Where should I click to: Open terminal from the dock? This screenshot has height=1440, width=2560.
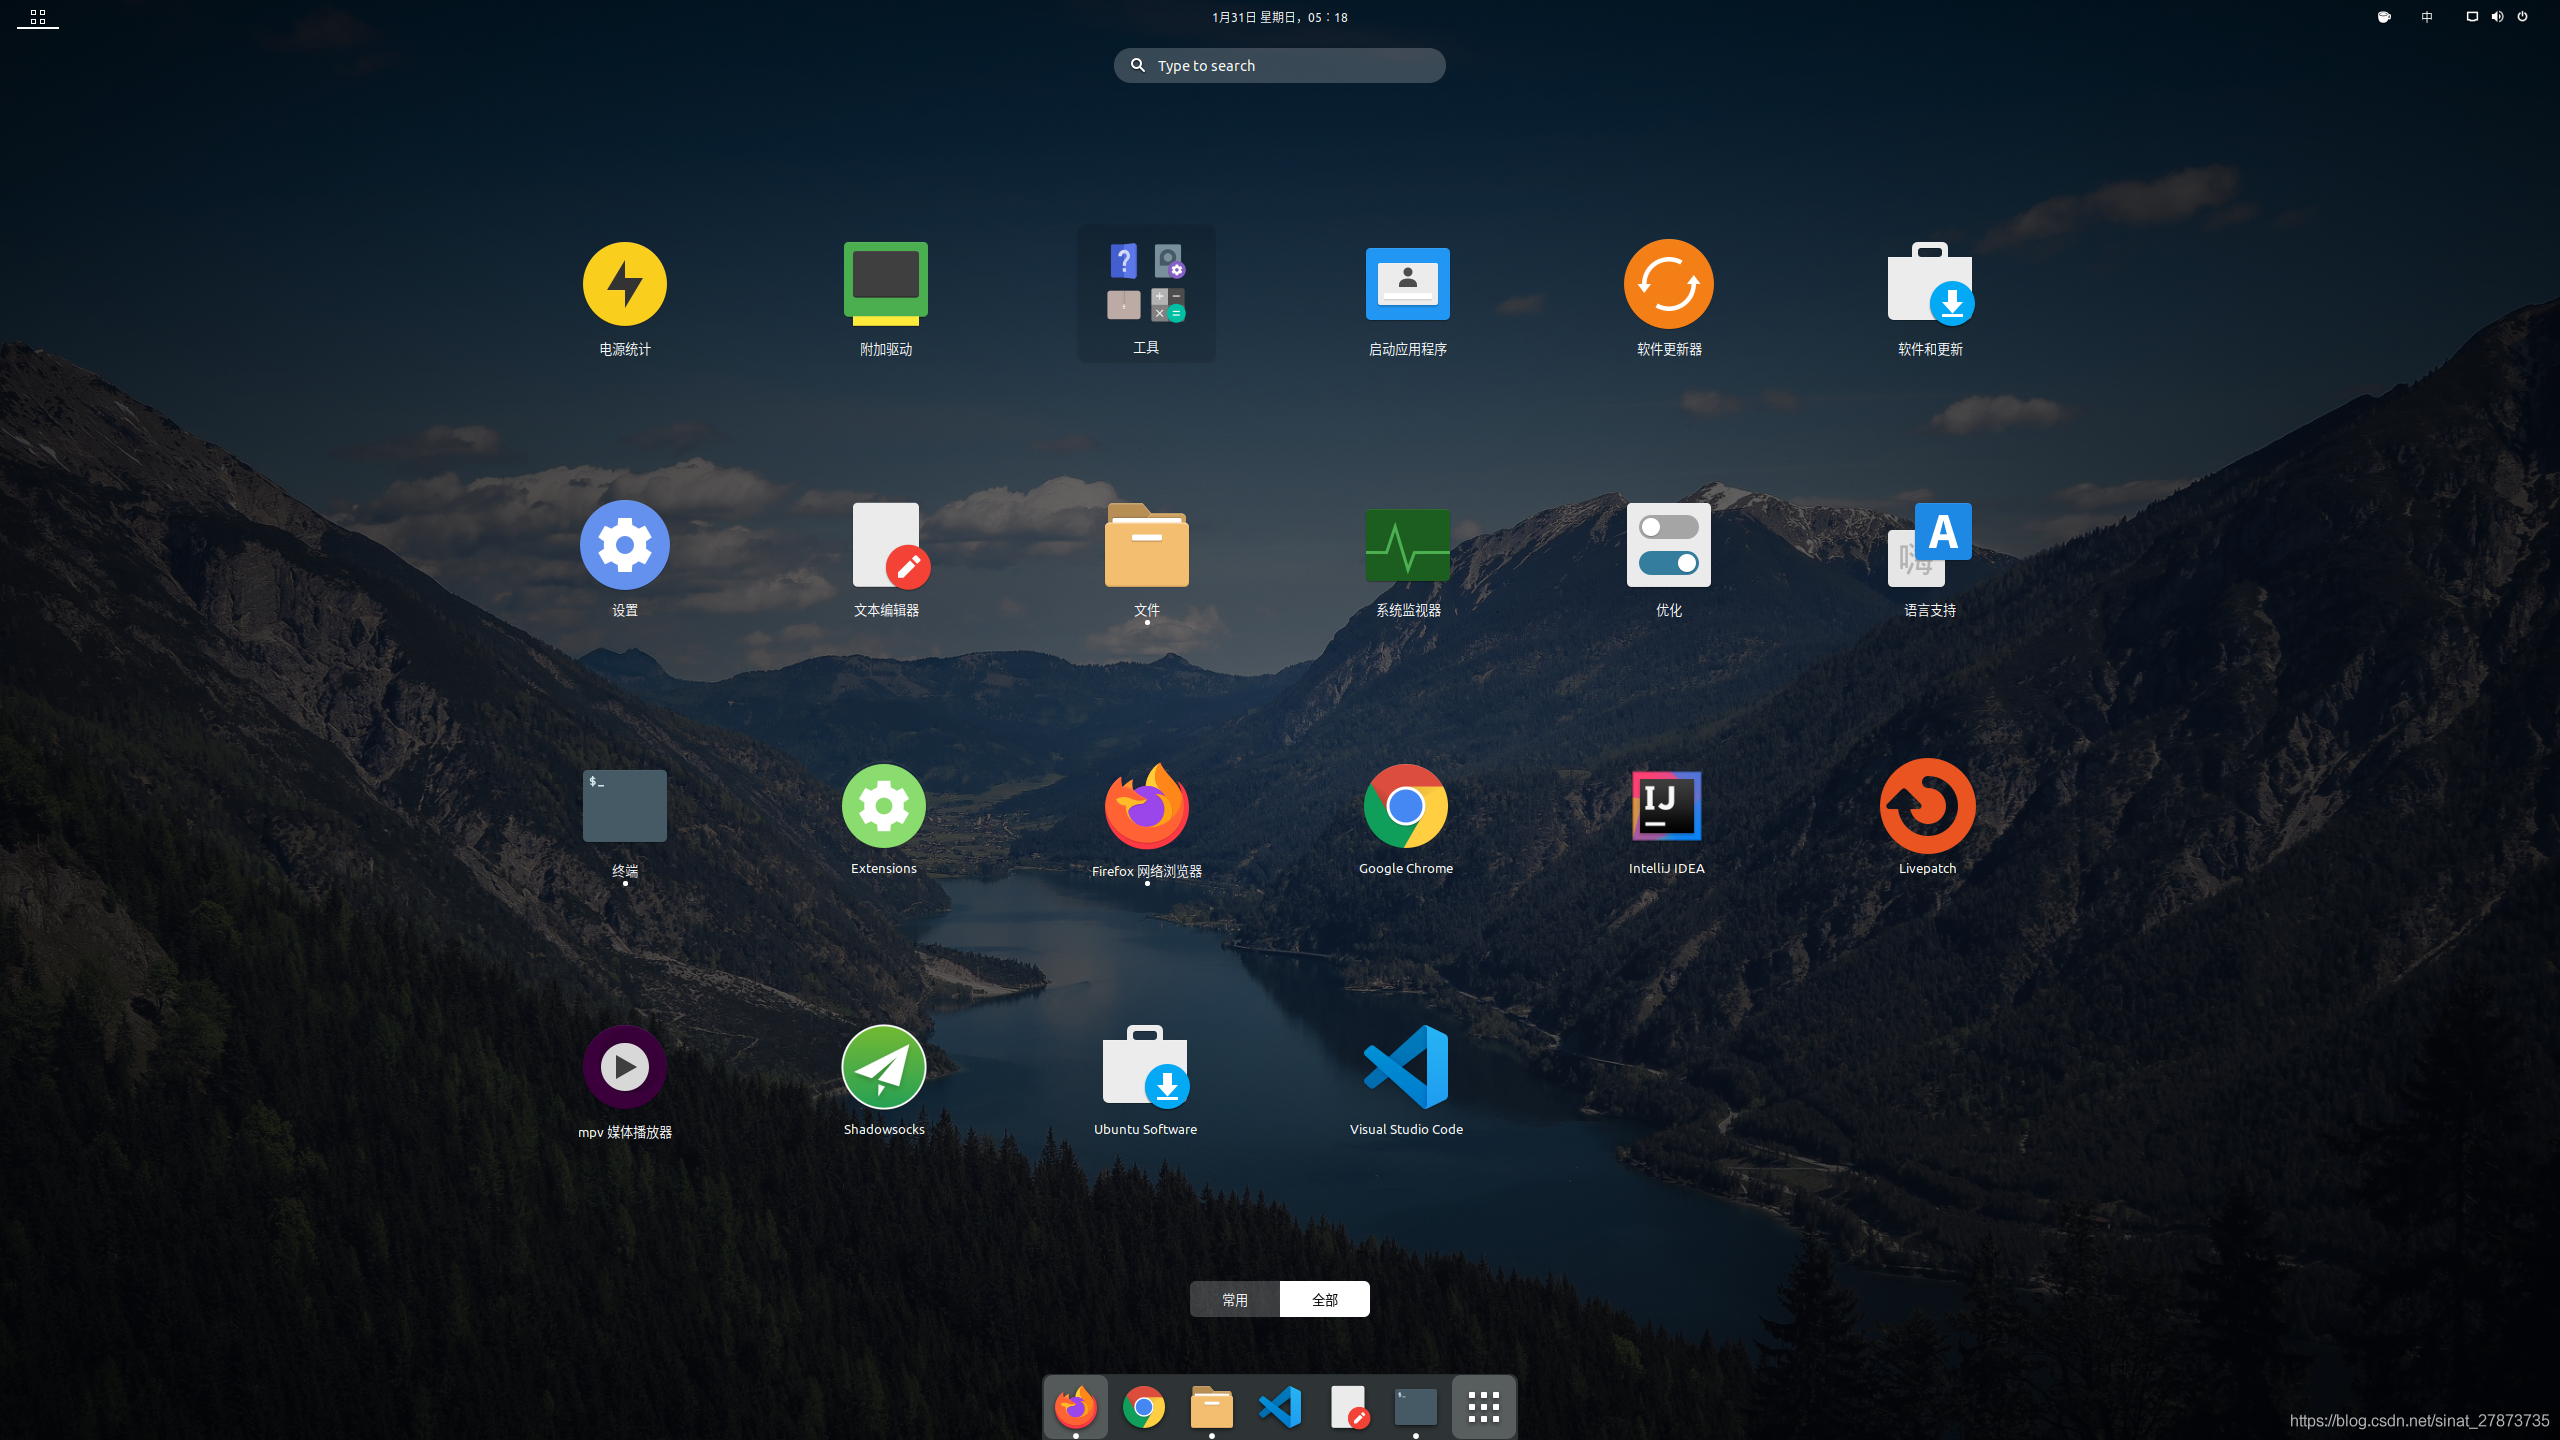click(1416, 1407)
